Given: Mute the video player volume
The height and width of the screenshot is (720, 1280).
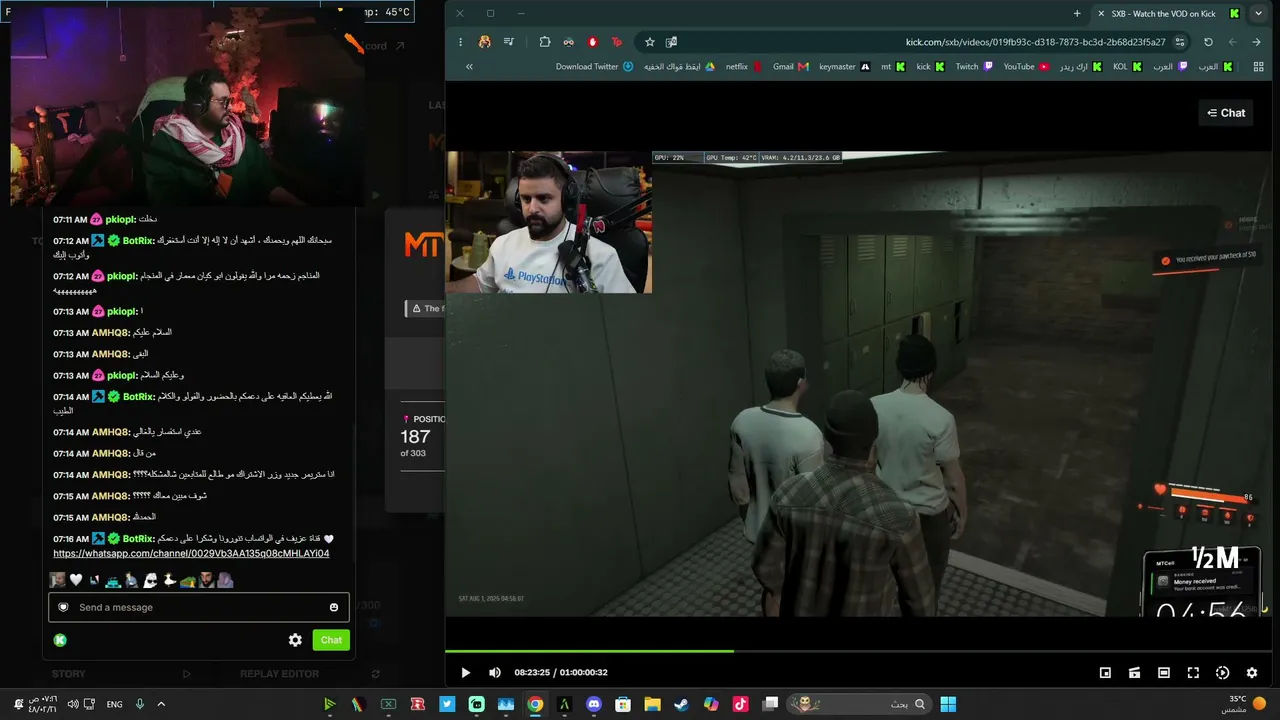Looking at the screenshot, I should 495,673.
